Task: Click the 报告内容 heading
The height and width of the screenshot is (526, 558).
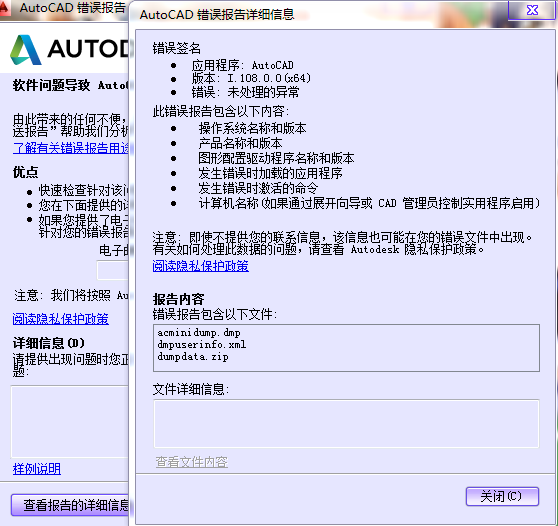Action: coord(178,299)
